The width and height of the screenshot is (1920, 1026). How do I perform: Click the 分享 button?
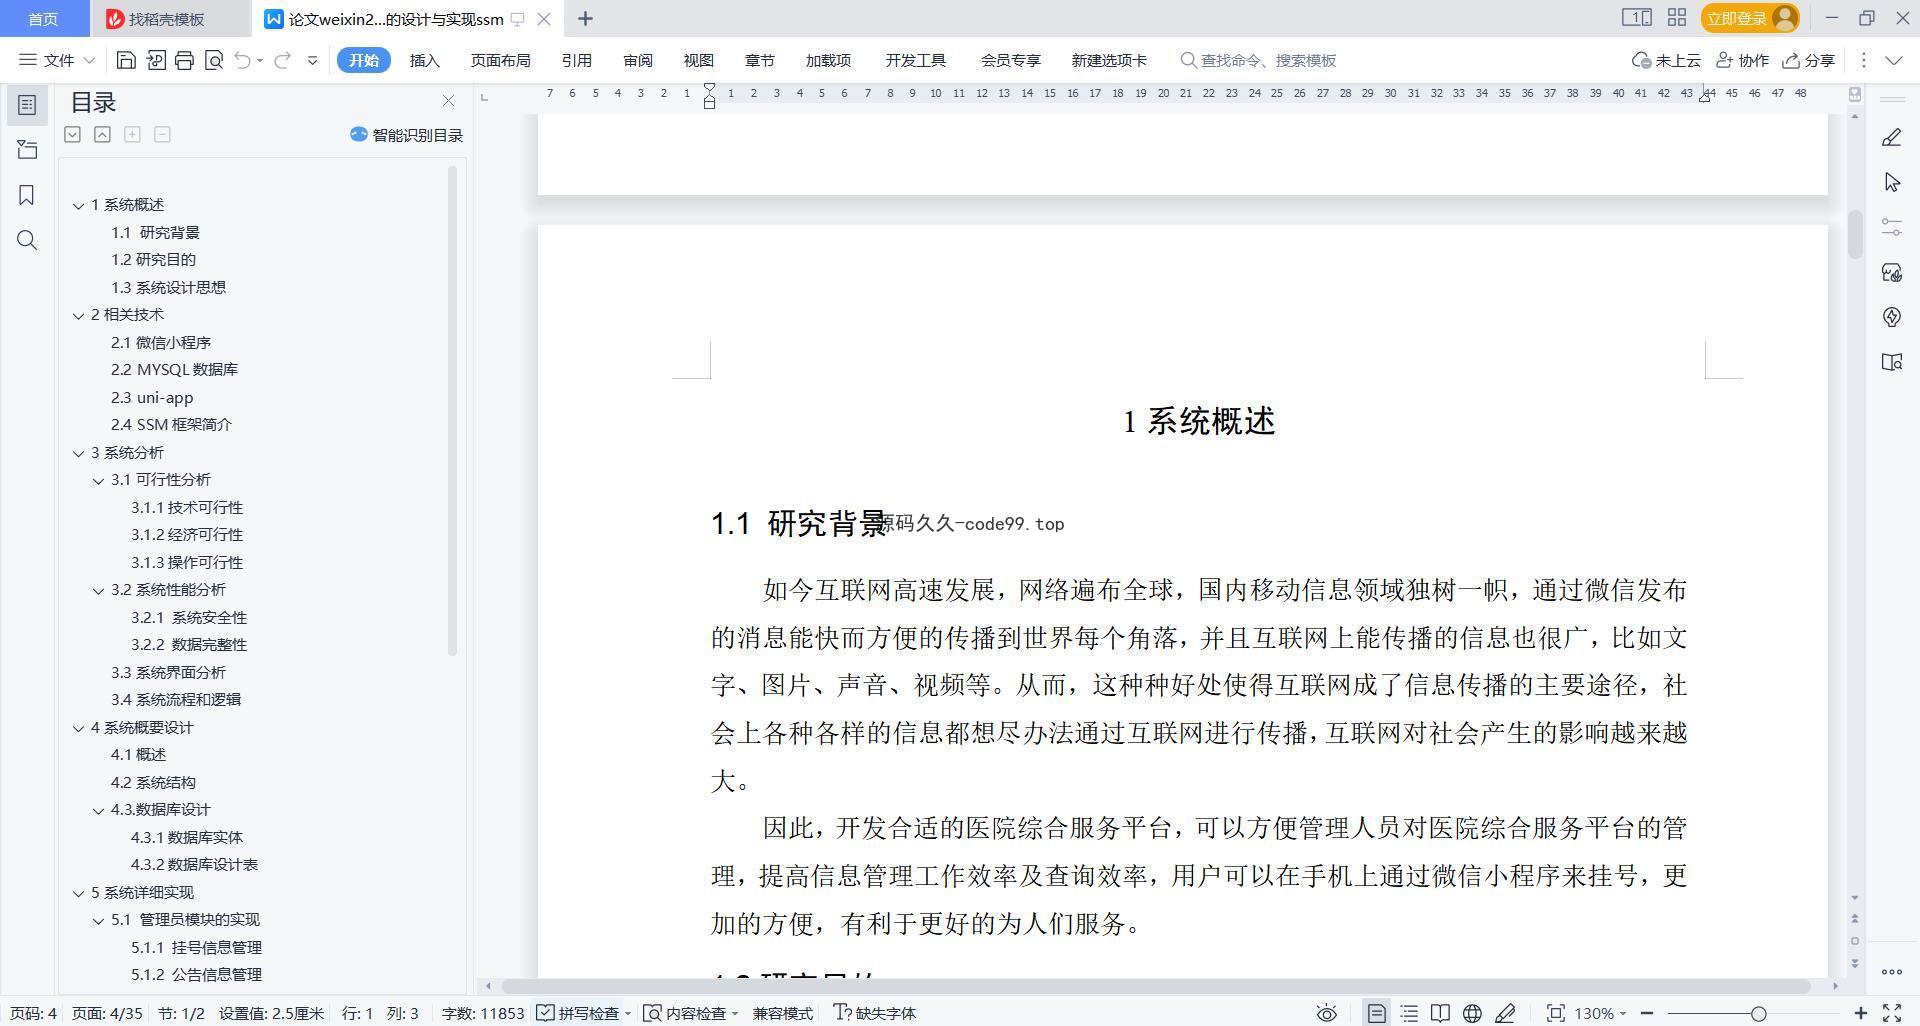tap(1809, 60)
